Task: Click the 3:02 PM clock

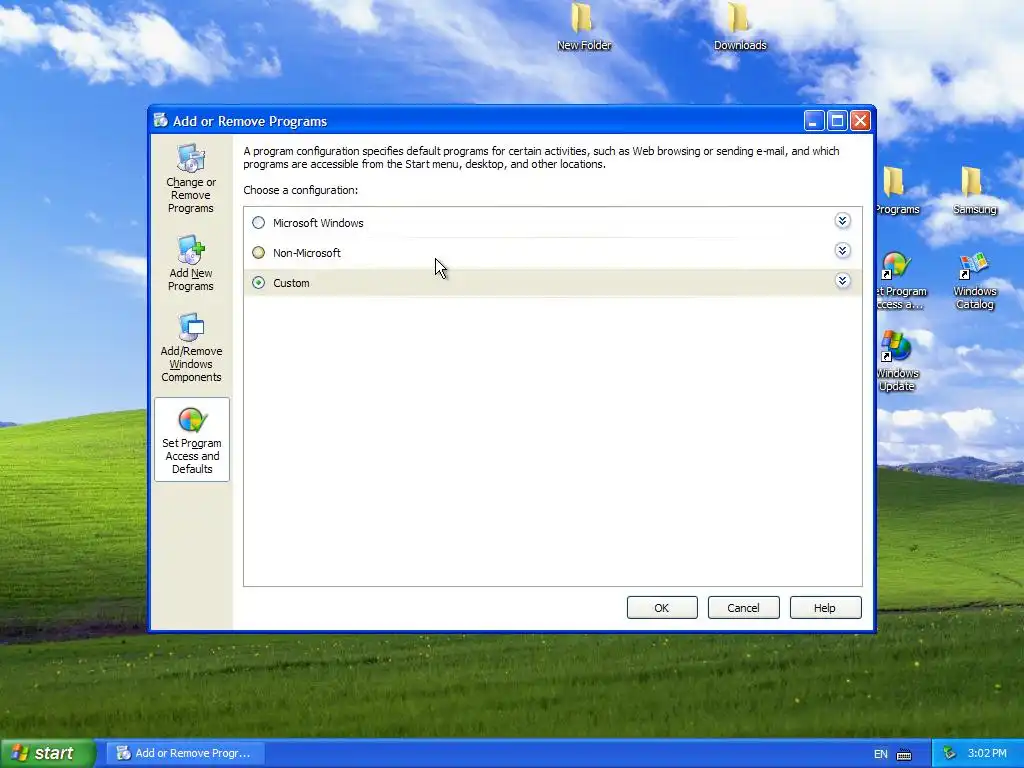Action: [x=987, y=753]
